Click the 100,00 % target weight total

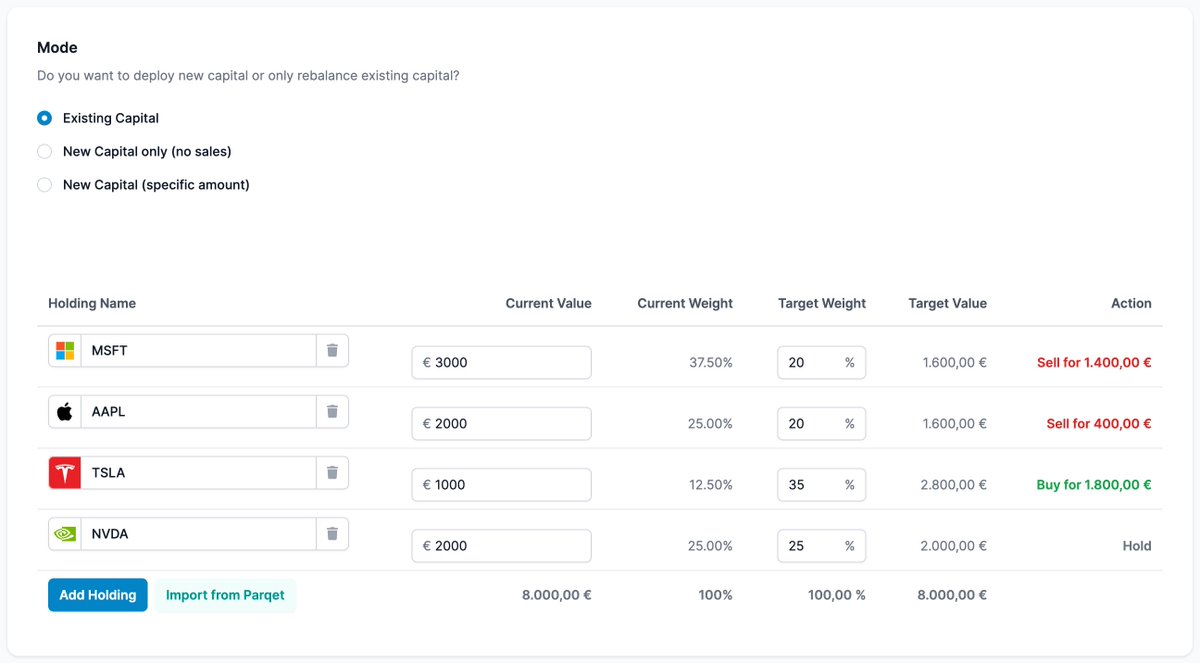837,595
